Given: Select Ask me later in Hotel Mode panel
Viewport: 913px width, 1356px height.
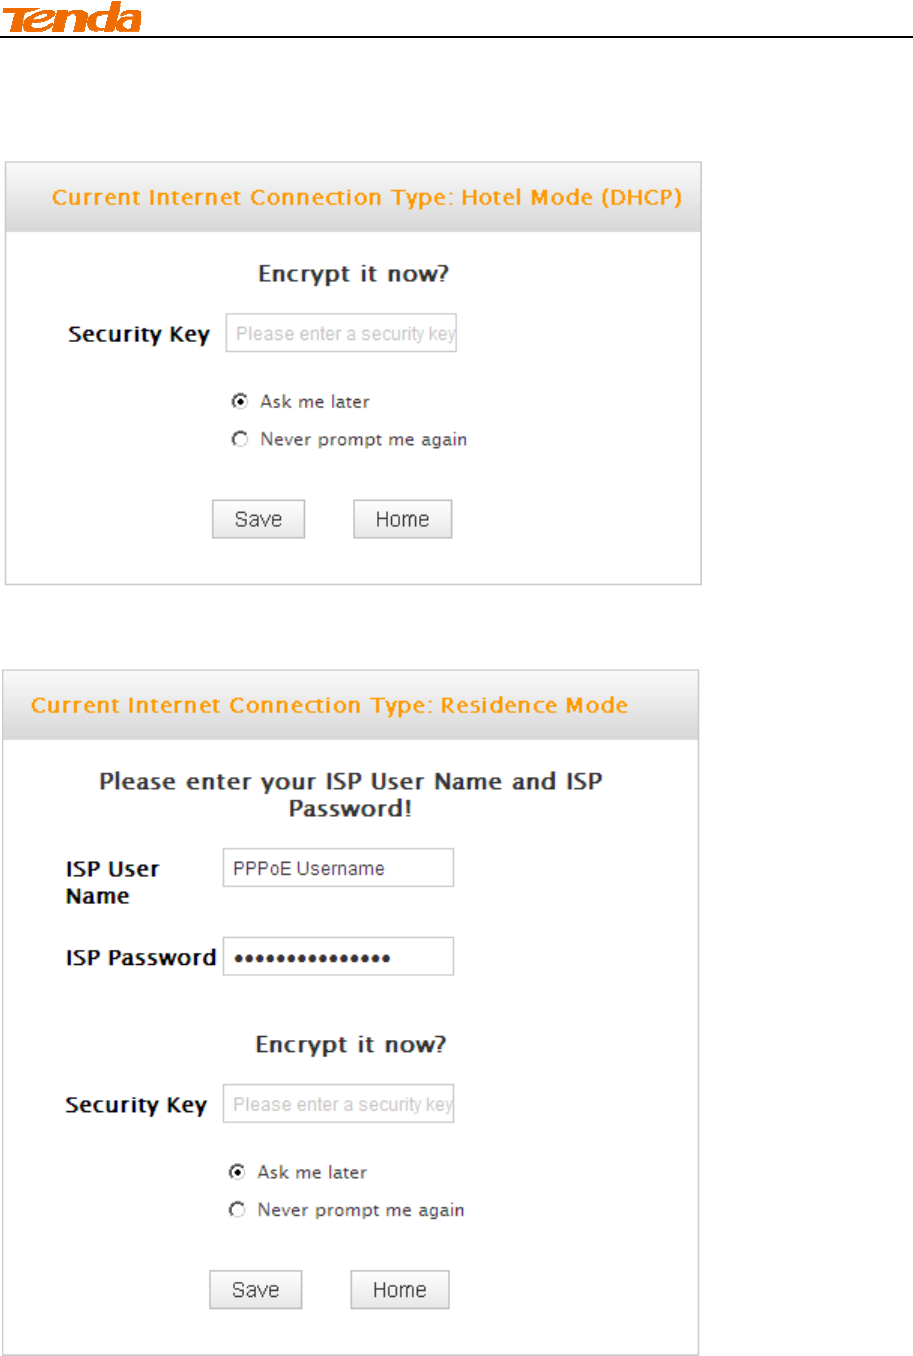Looking at the screenshot, I should 240,401.
